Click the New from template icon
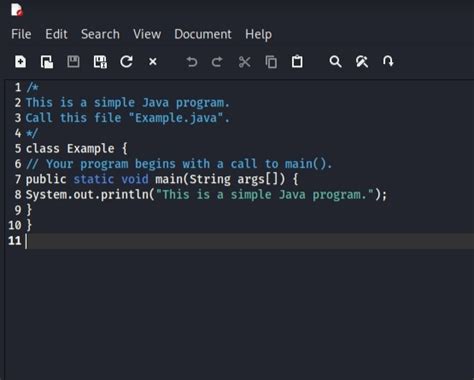Image resolution: width=474 pixels, height=380 pixels. 47,62
